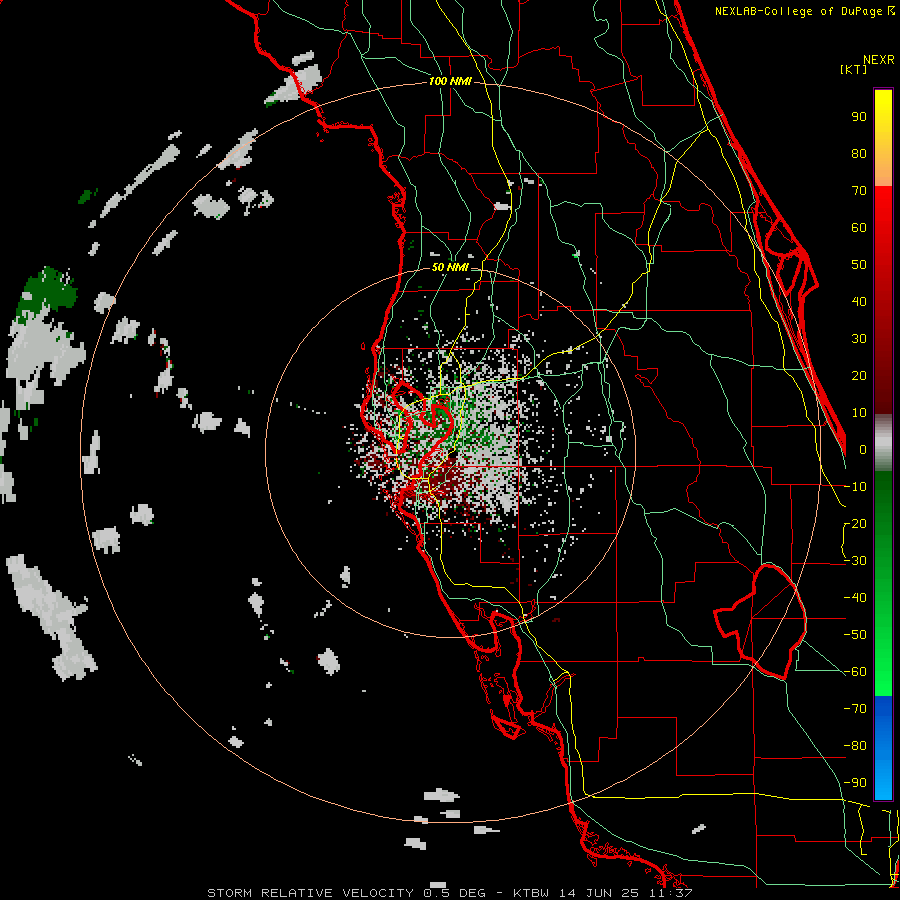Click the -20 value on velocity scale

[x=855, y=523]
